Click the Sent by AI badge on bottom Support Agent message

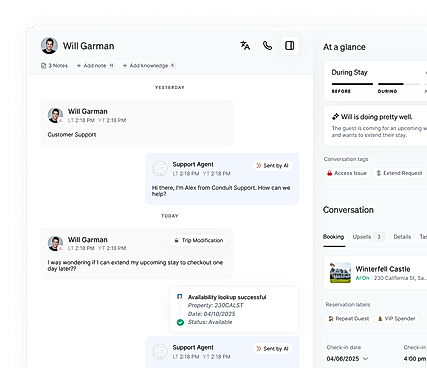point(272,348)
